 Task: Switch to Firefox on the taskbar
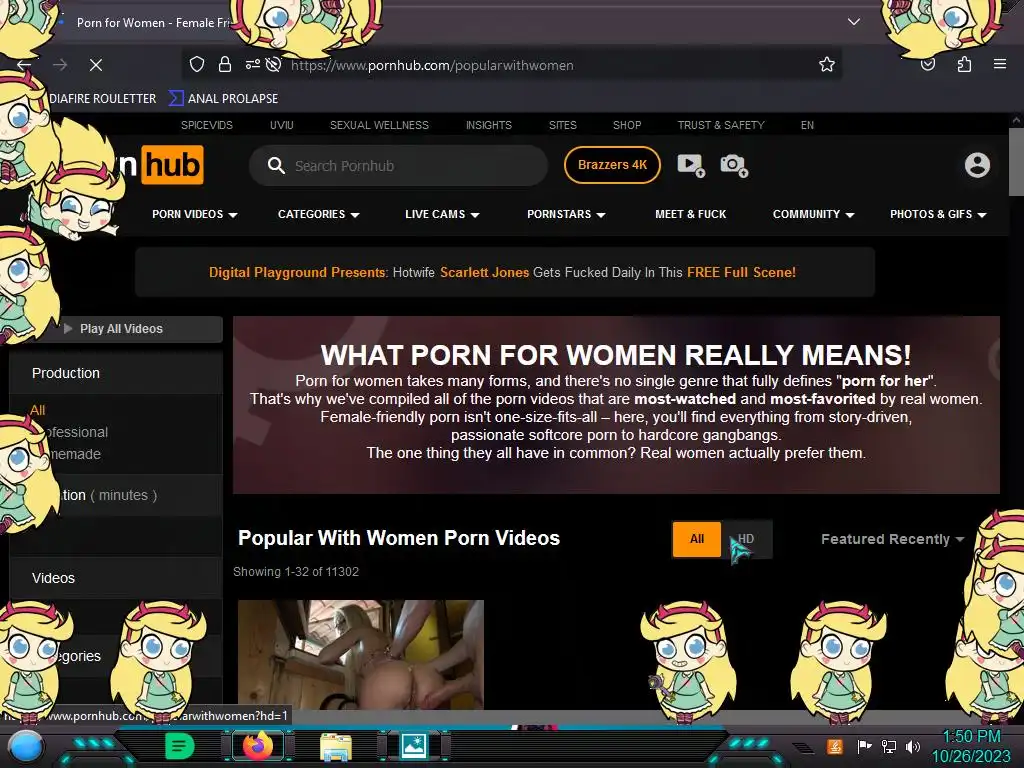click(257, 746)
